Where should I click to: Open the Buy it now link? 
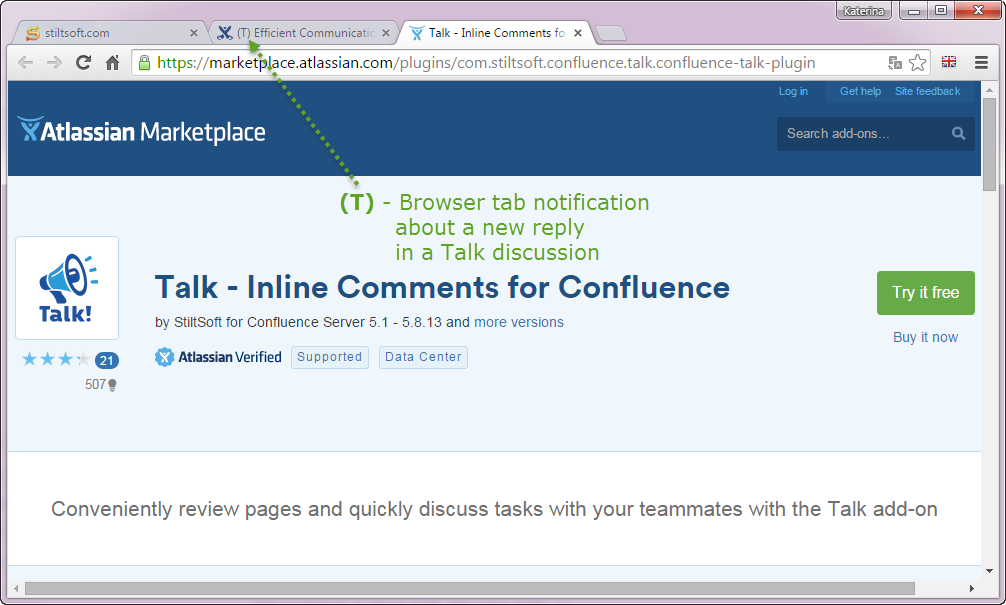tap(925, 337)
